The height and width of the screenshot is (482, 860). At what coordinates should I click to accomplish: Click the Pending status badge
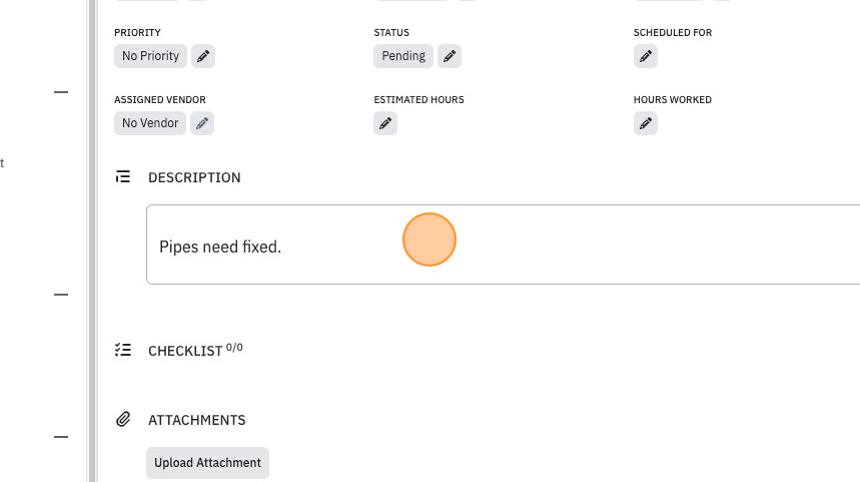403,56
